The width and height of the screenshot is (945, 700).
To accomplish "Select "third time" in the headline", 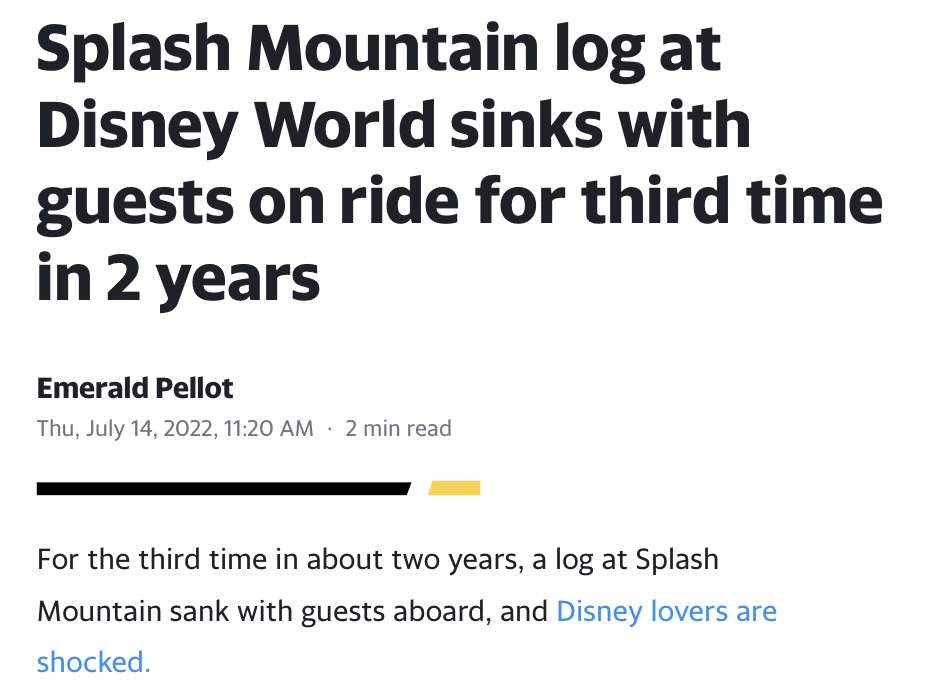I will tap(733, 199).
